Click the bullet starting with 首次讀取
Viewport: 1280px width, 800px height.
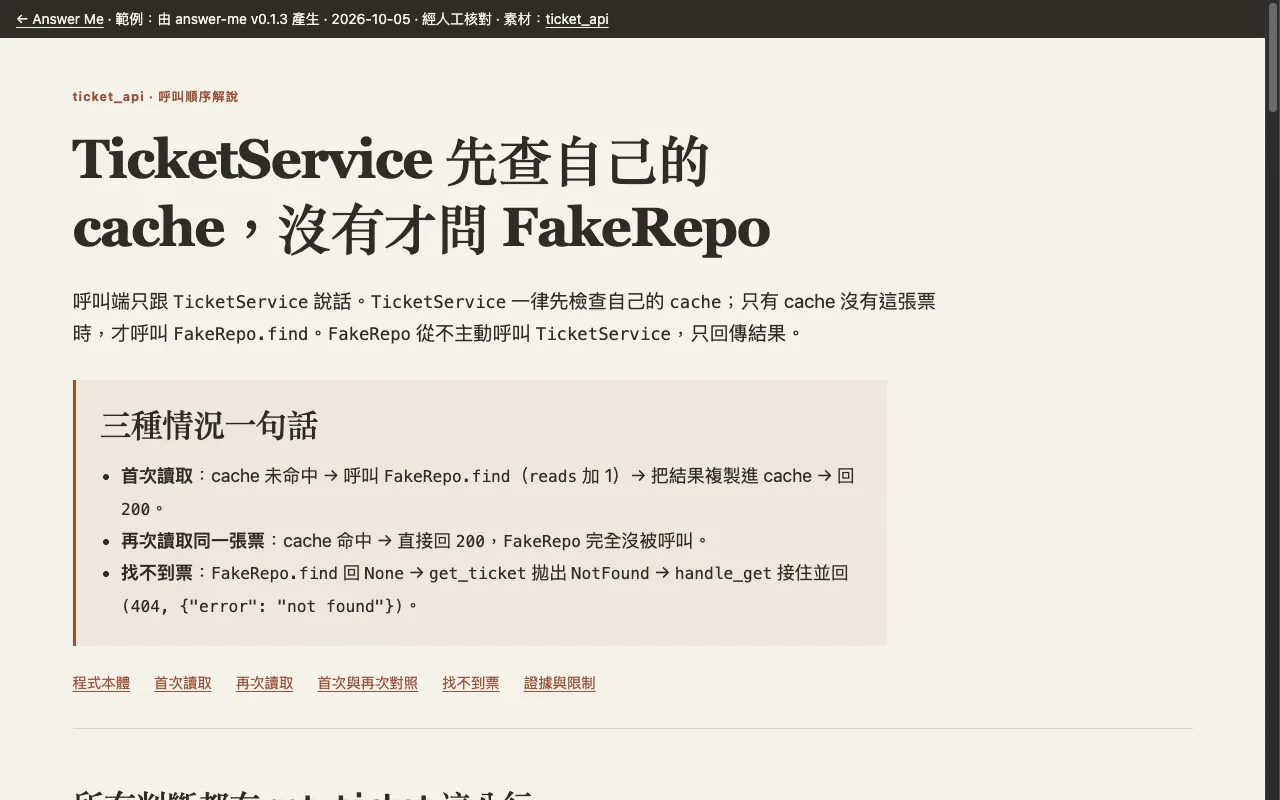(487, 492)
